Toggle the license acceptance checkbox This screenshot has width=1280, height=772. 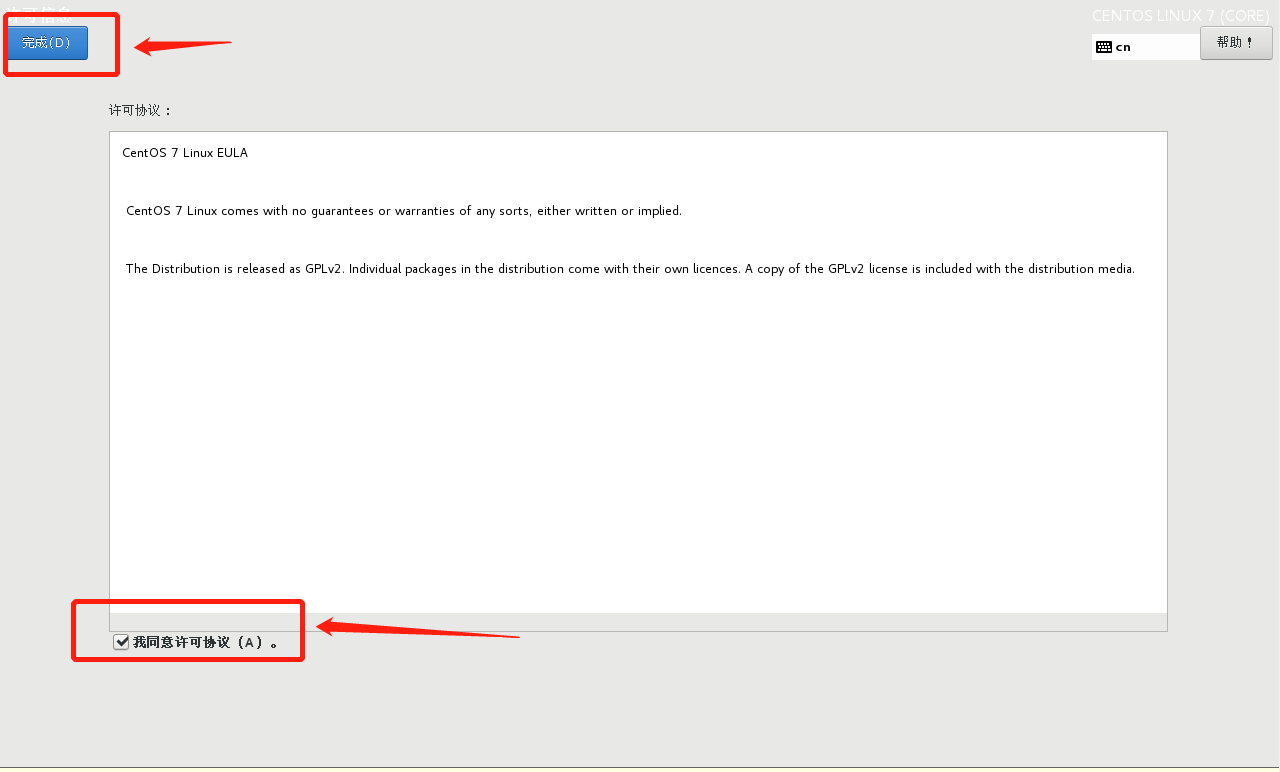(120, 641)
